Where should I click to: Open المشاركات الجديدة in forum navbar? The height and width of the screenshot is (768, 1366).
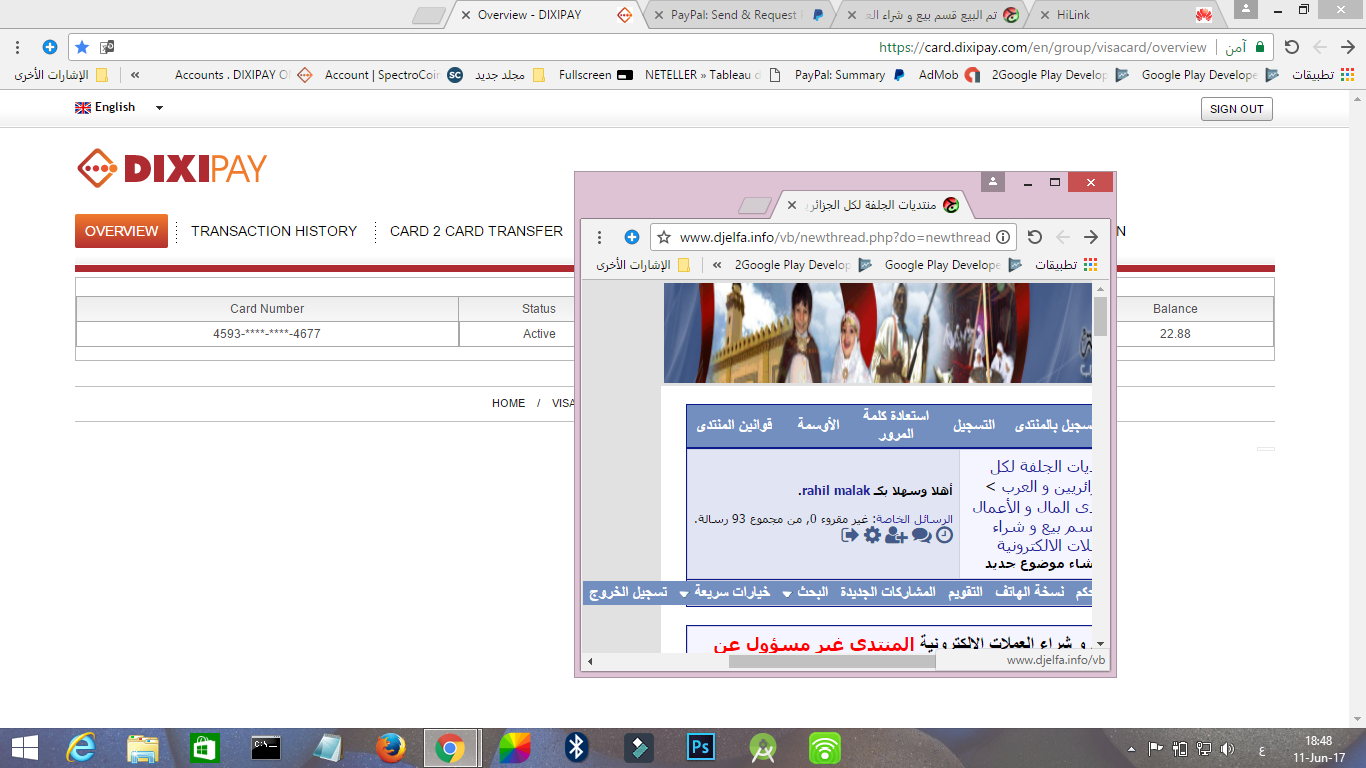[x=887, y=592]
